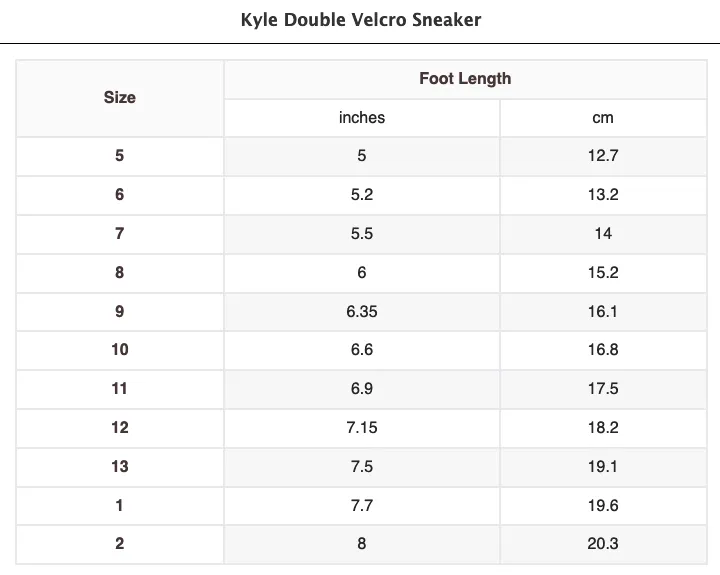Click the 17.5 cm value

point(603,389)
